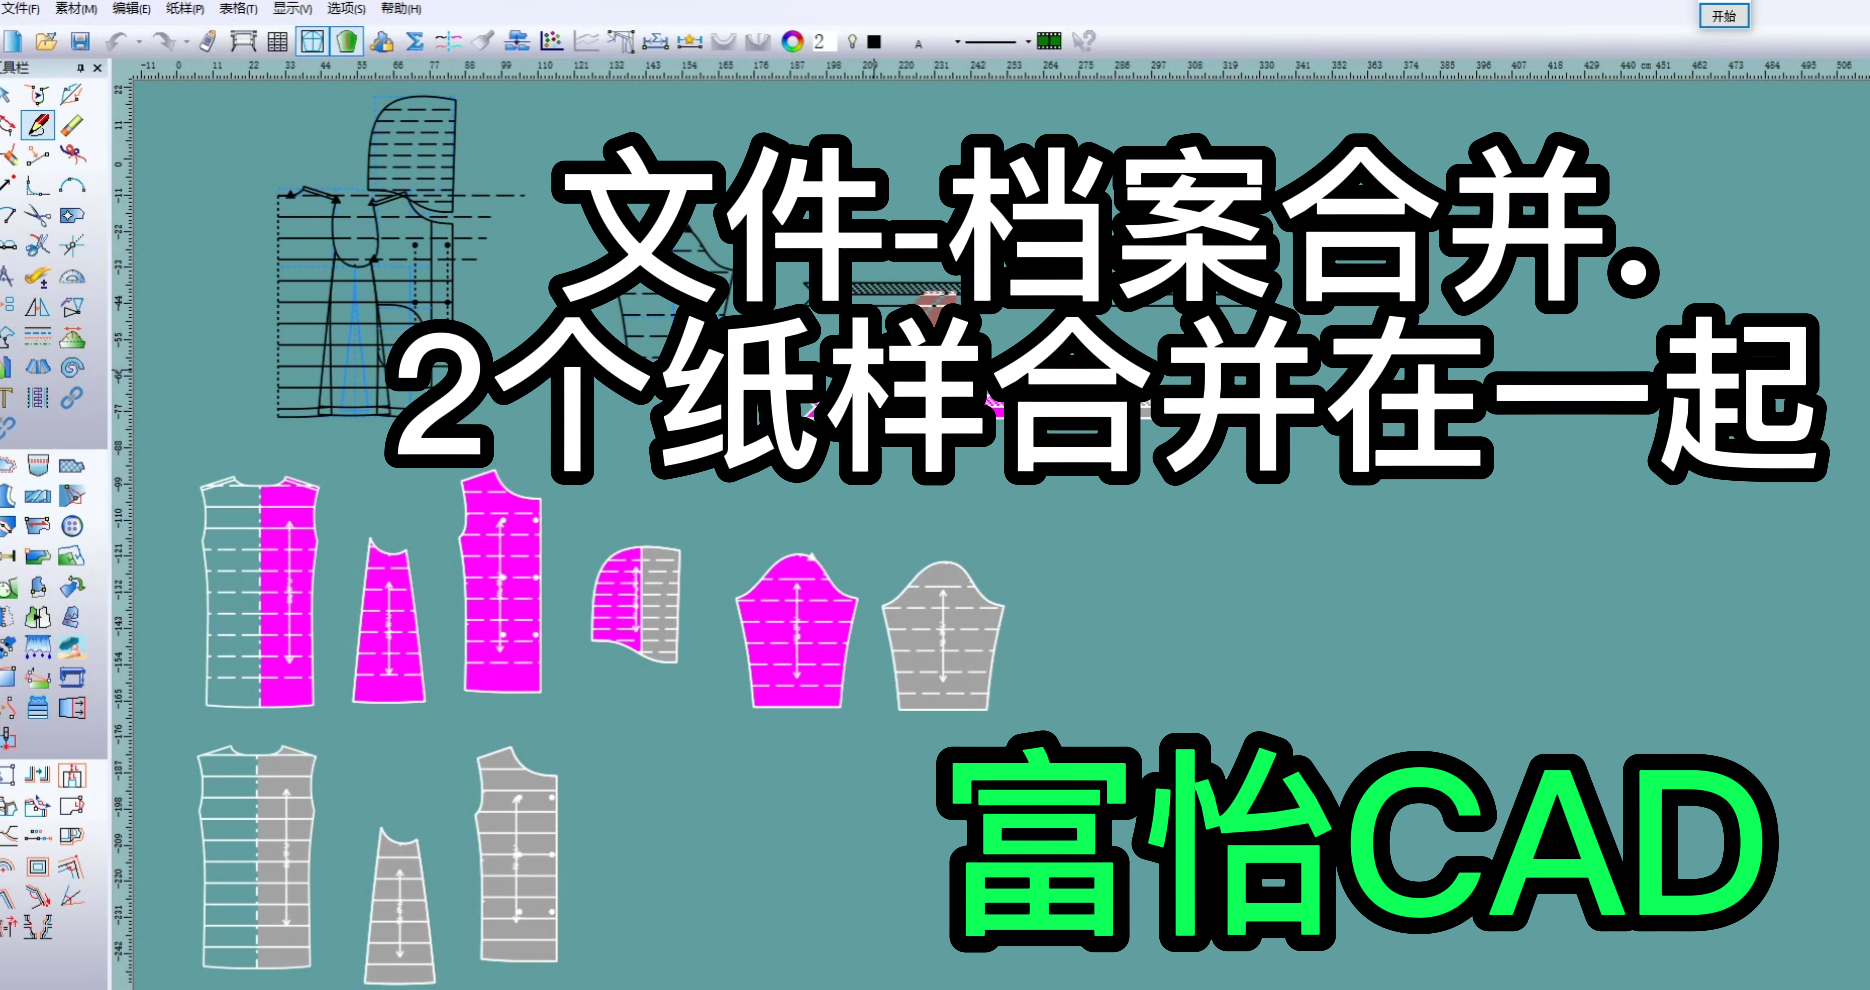Pin the toolbox panel
The height and width of the screenshot is (990, 1870).
(80, 68)
